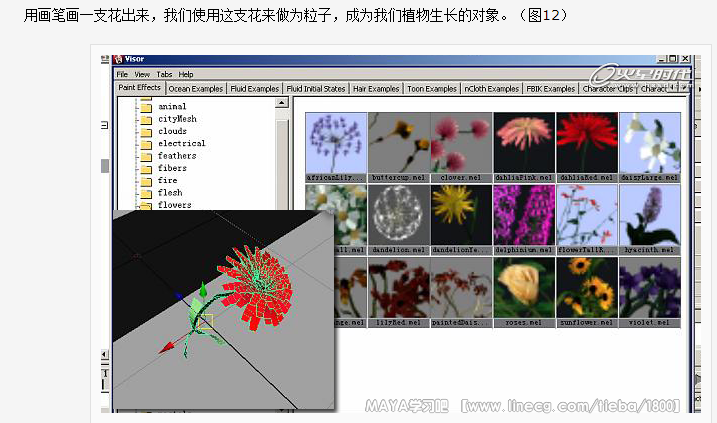Select the electrical folder name text

point(182,144)
